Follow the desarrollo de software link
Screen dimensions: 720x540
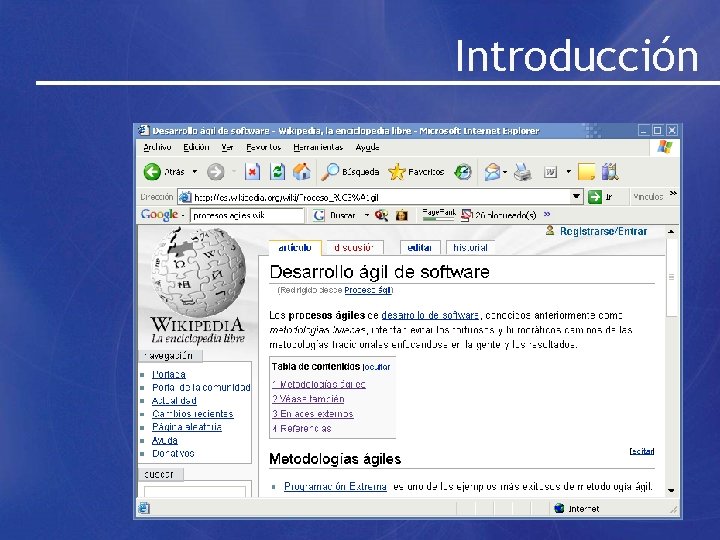point(430,315)
